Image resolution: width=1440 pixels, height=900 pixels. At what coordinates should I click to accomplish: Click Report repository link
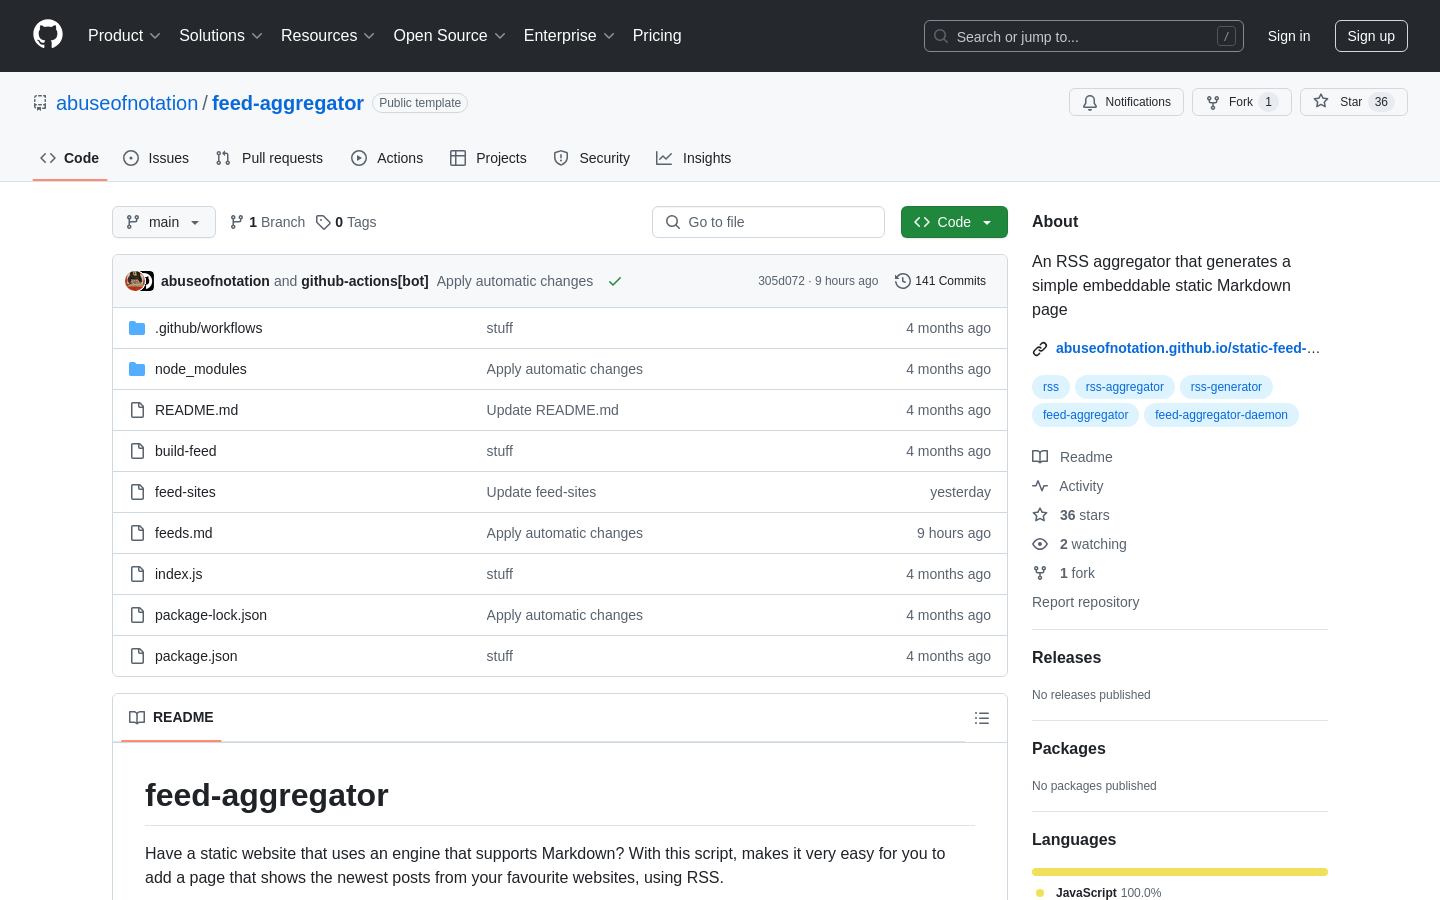[x=1085, y=602]
